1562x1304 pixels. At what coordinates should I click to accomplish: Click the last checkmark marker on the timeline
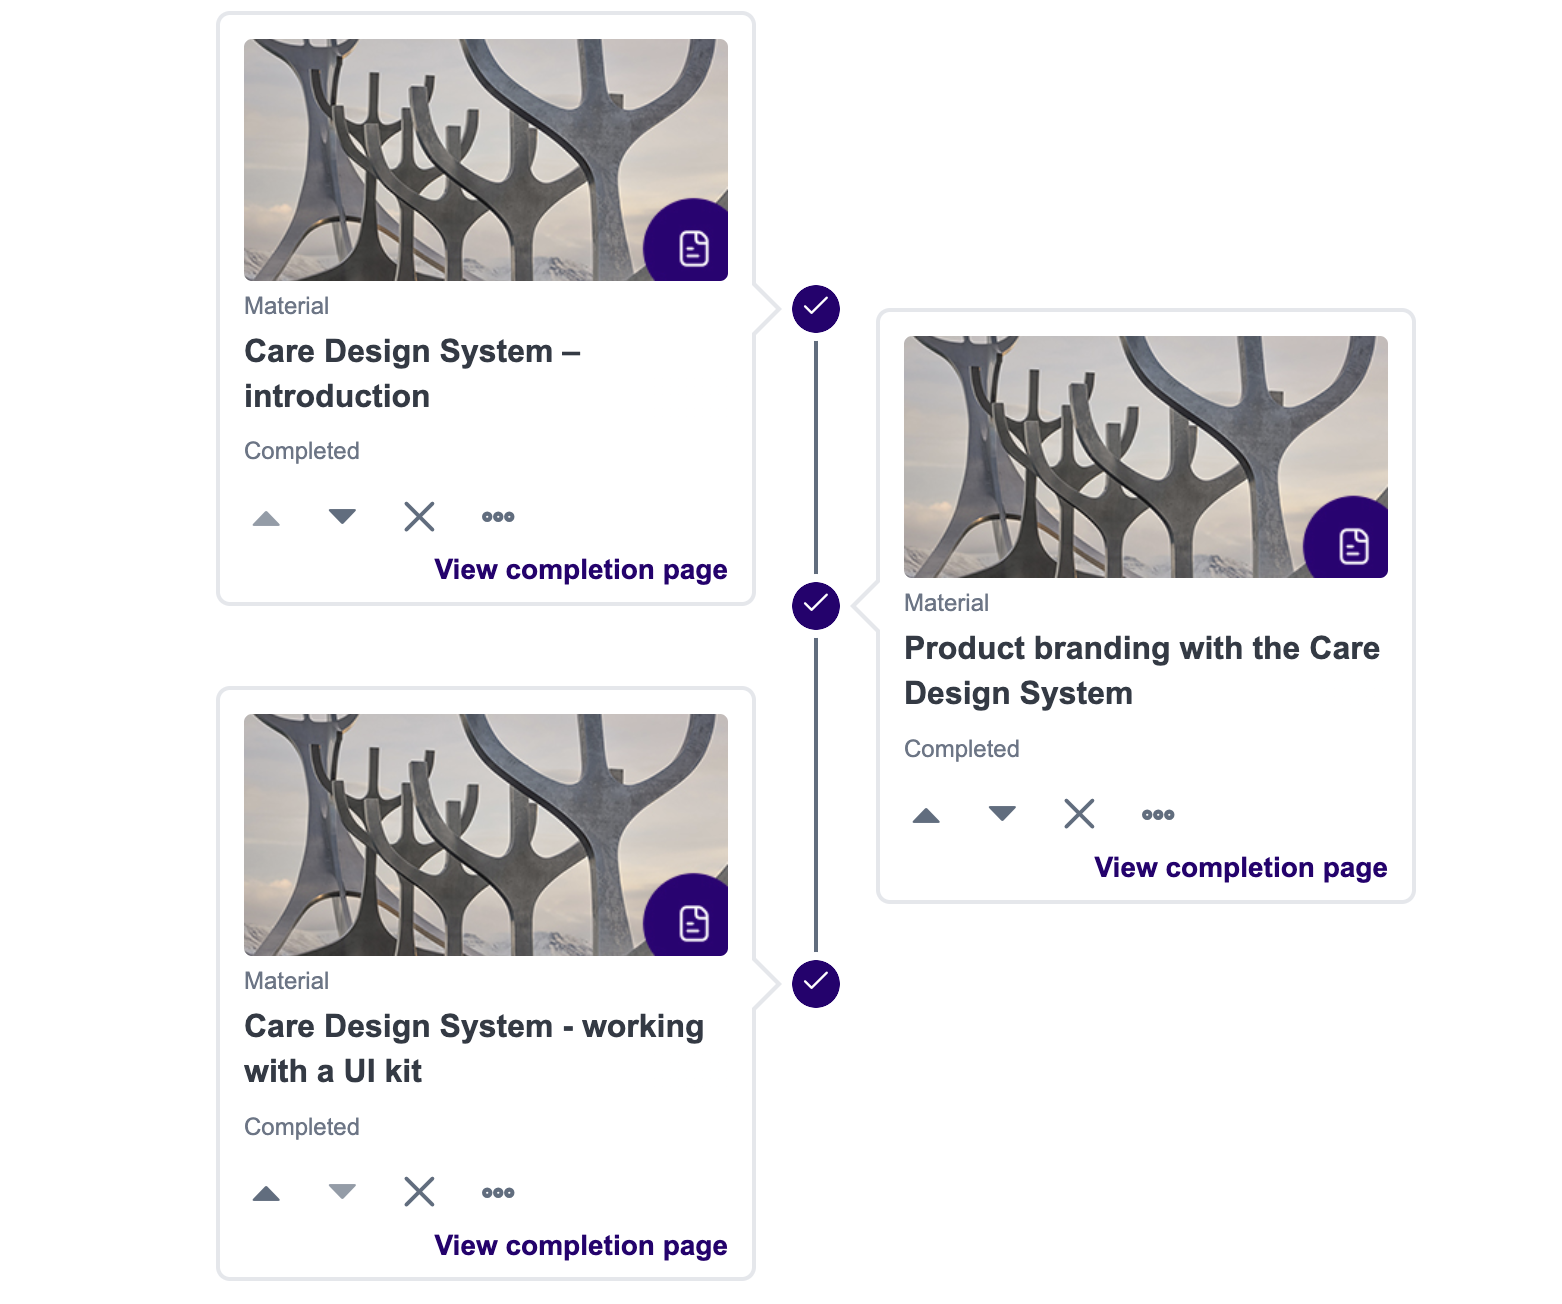816,983
